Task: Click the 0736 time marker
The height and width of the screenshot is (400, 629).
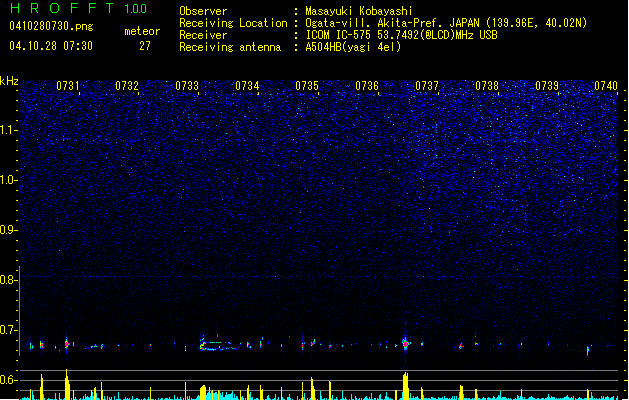Action: [367, 86]
